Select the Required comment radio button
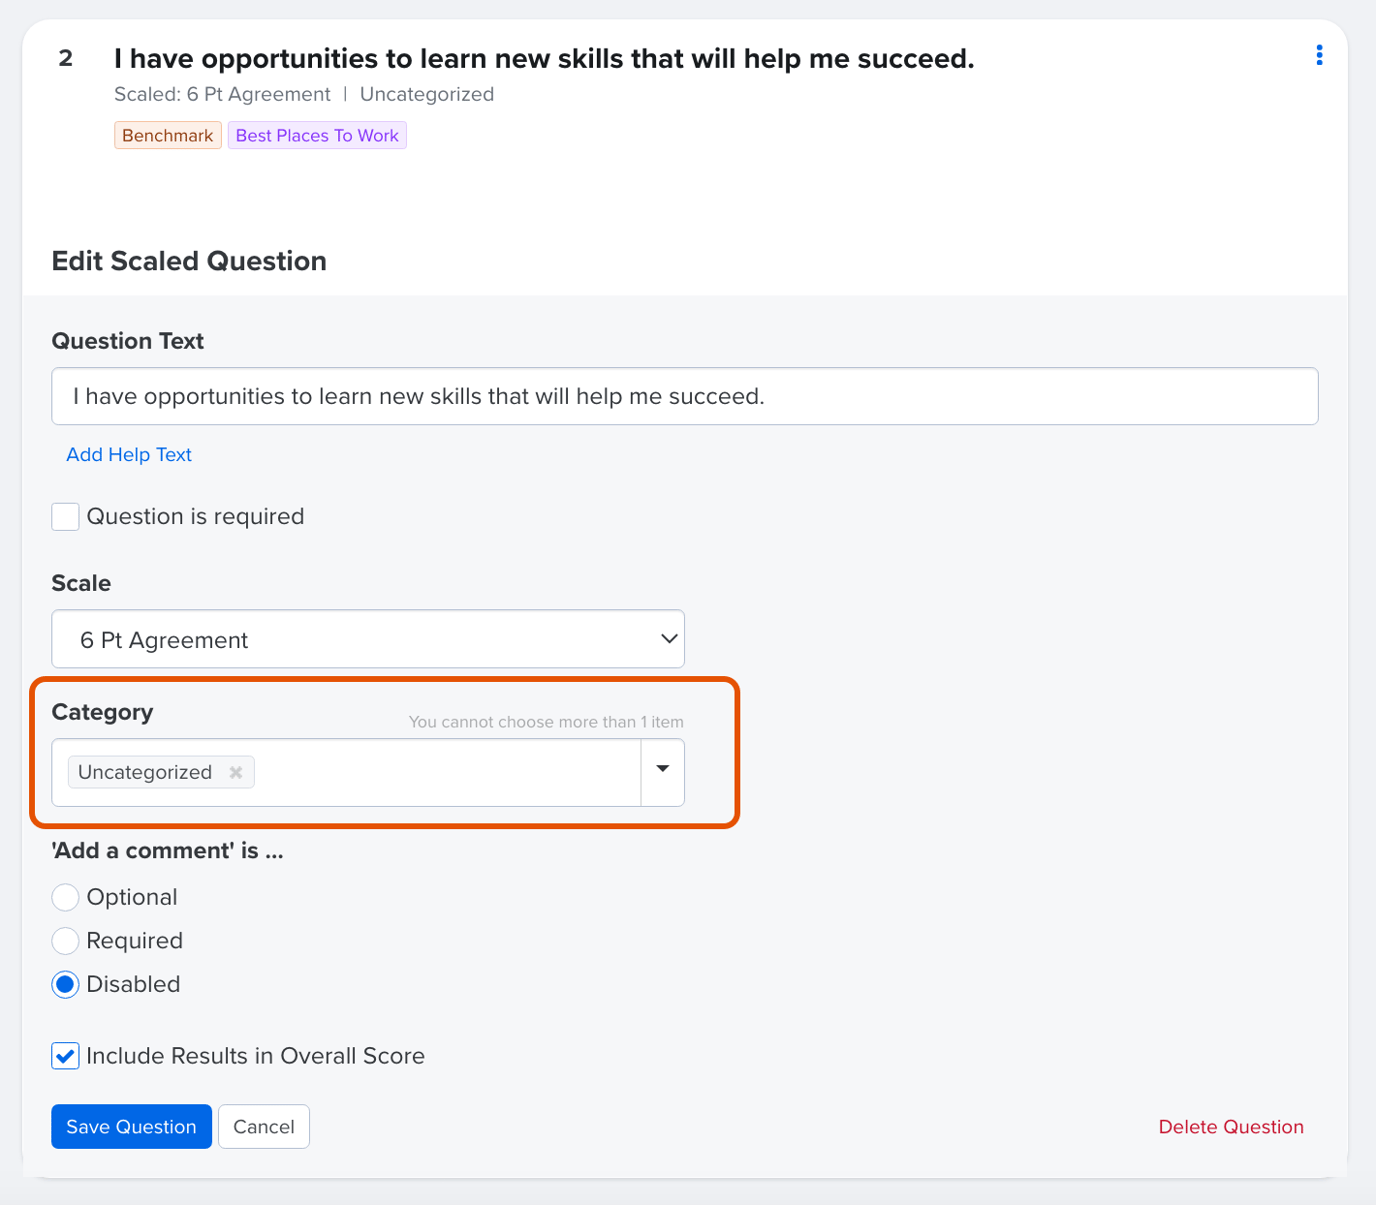This screenshot has height=1205, width=1376. click(64, 941)
